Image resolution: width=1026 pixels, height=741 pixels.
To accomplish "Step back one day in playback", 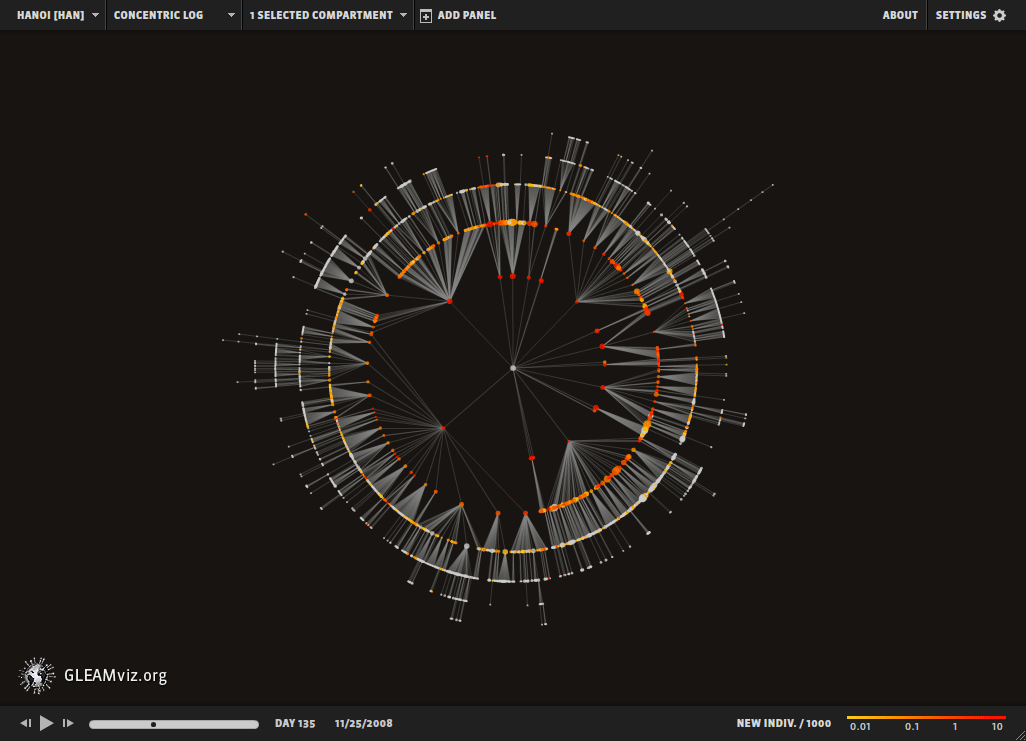I will point(26,723).
